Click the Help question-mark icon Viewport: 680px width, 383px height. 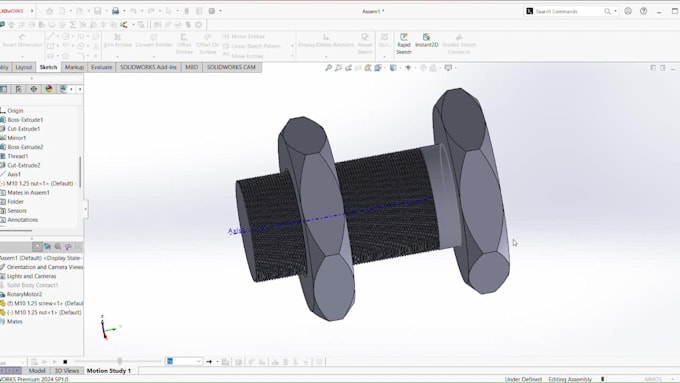pyautogui.click(x=644, y=11)
